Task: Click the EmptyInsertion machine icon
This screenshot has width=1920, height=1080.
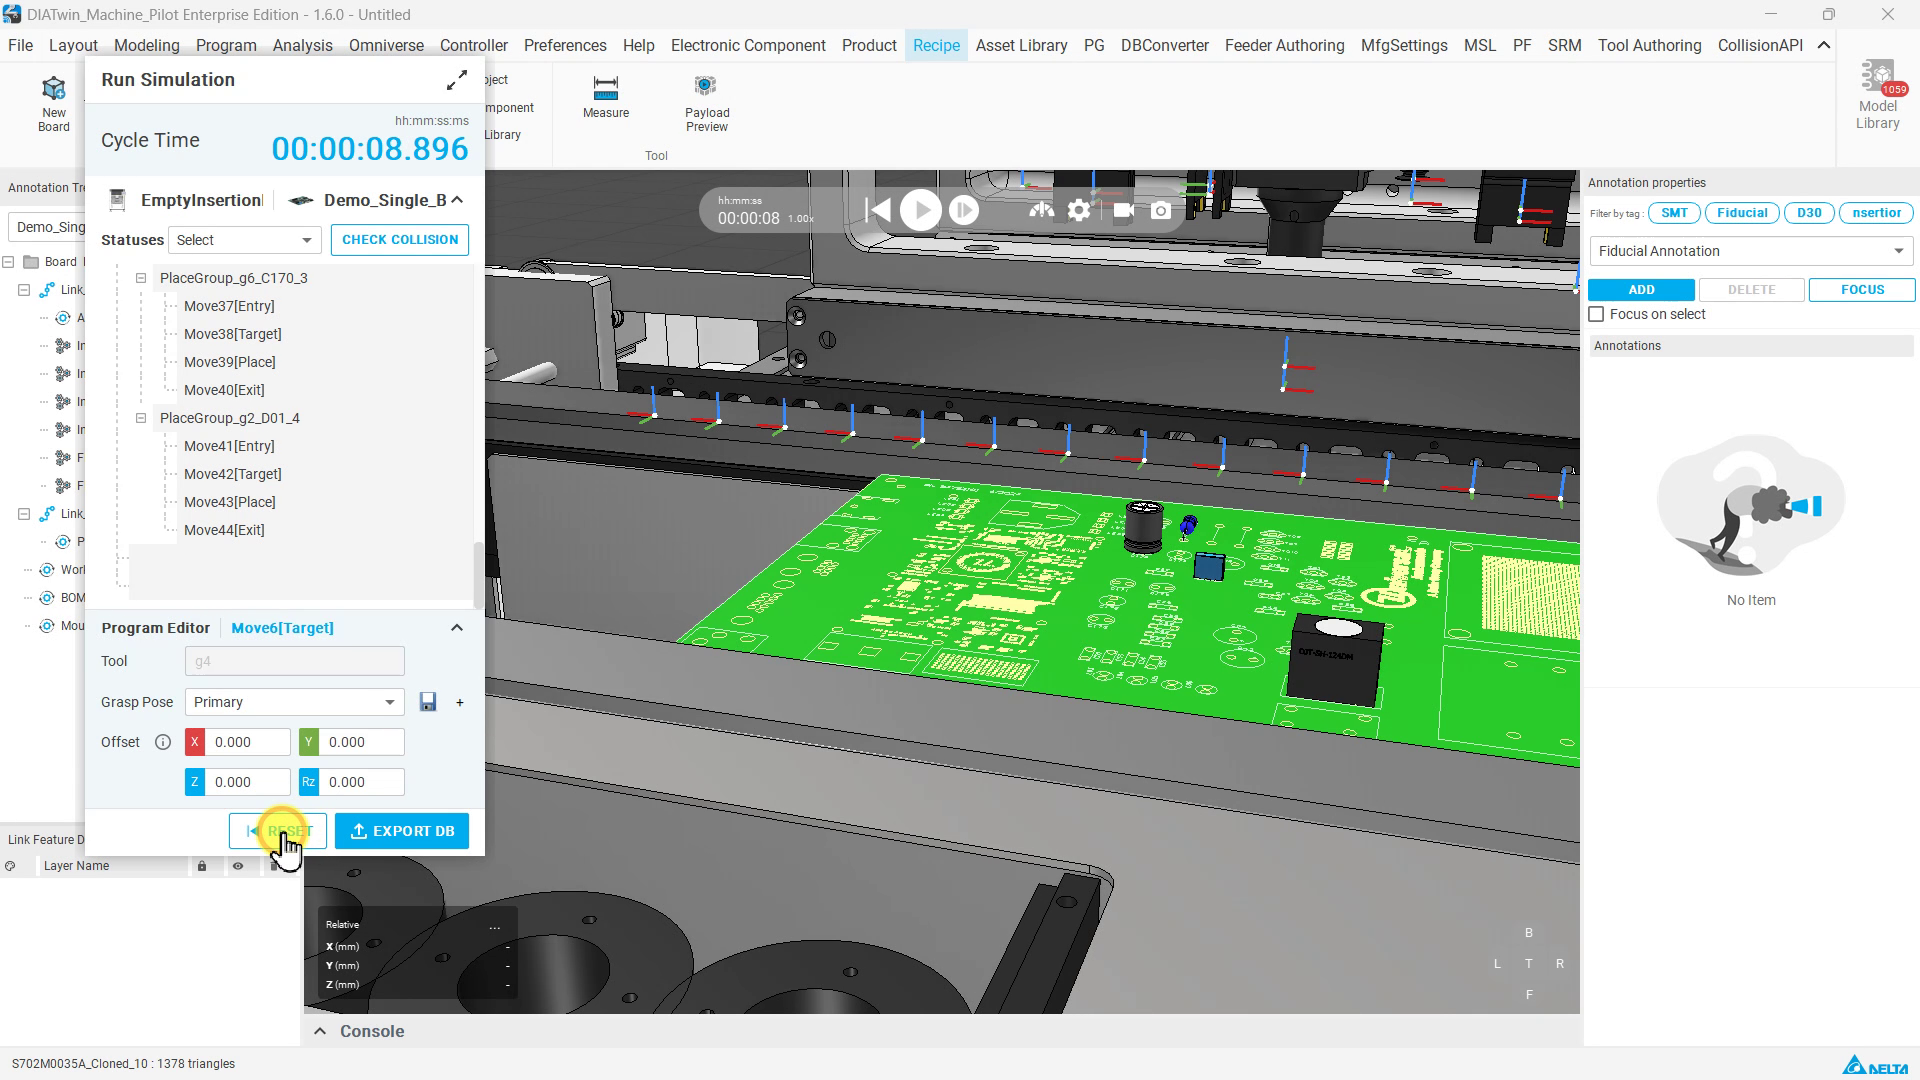Action: point(117,200)
